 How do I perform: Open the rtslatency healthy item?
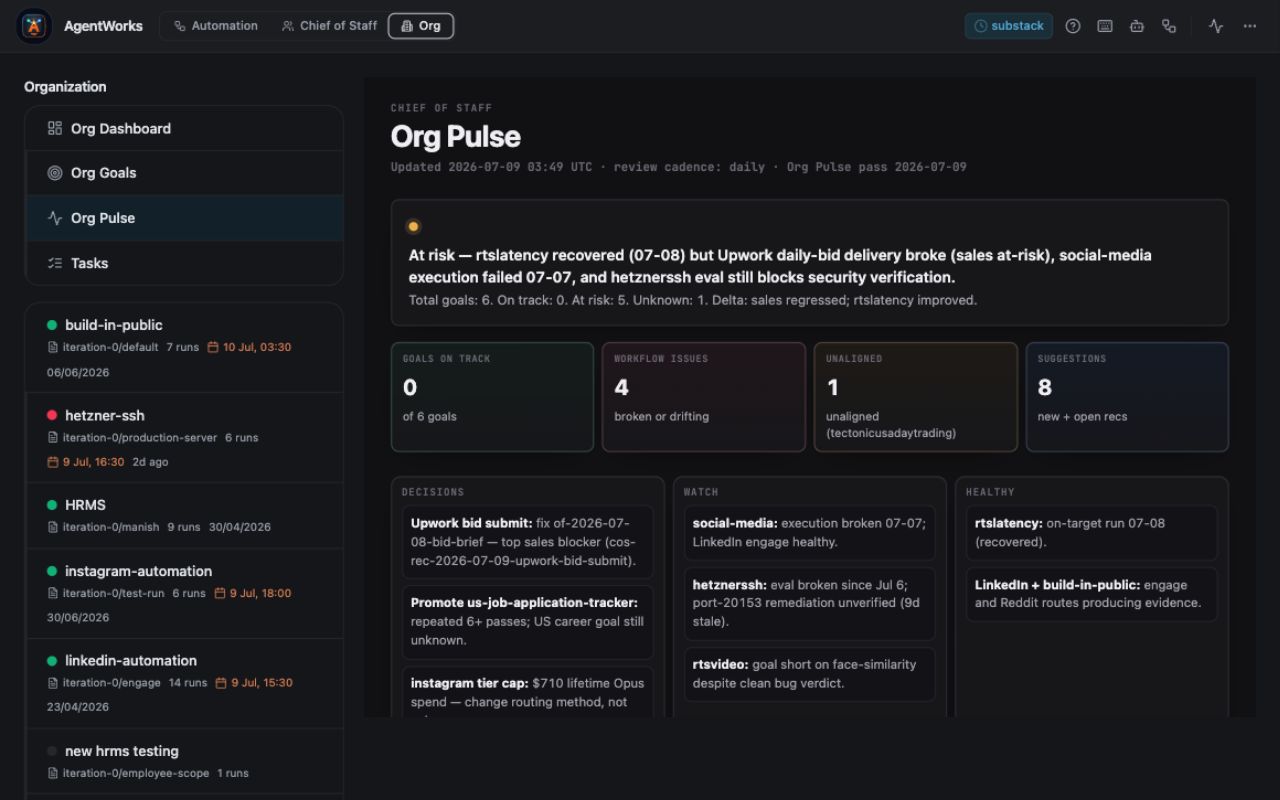1092,533
